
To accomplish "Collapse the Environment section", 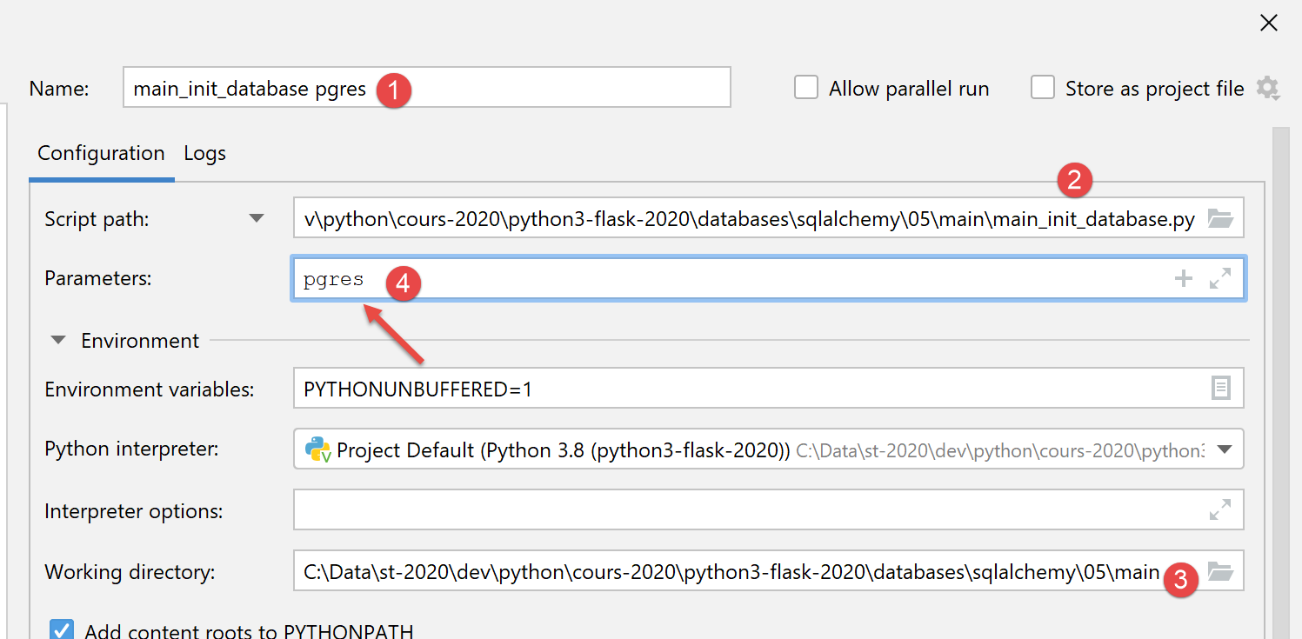I will (x=60, y=341).
